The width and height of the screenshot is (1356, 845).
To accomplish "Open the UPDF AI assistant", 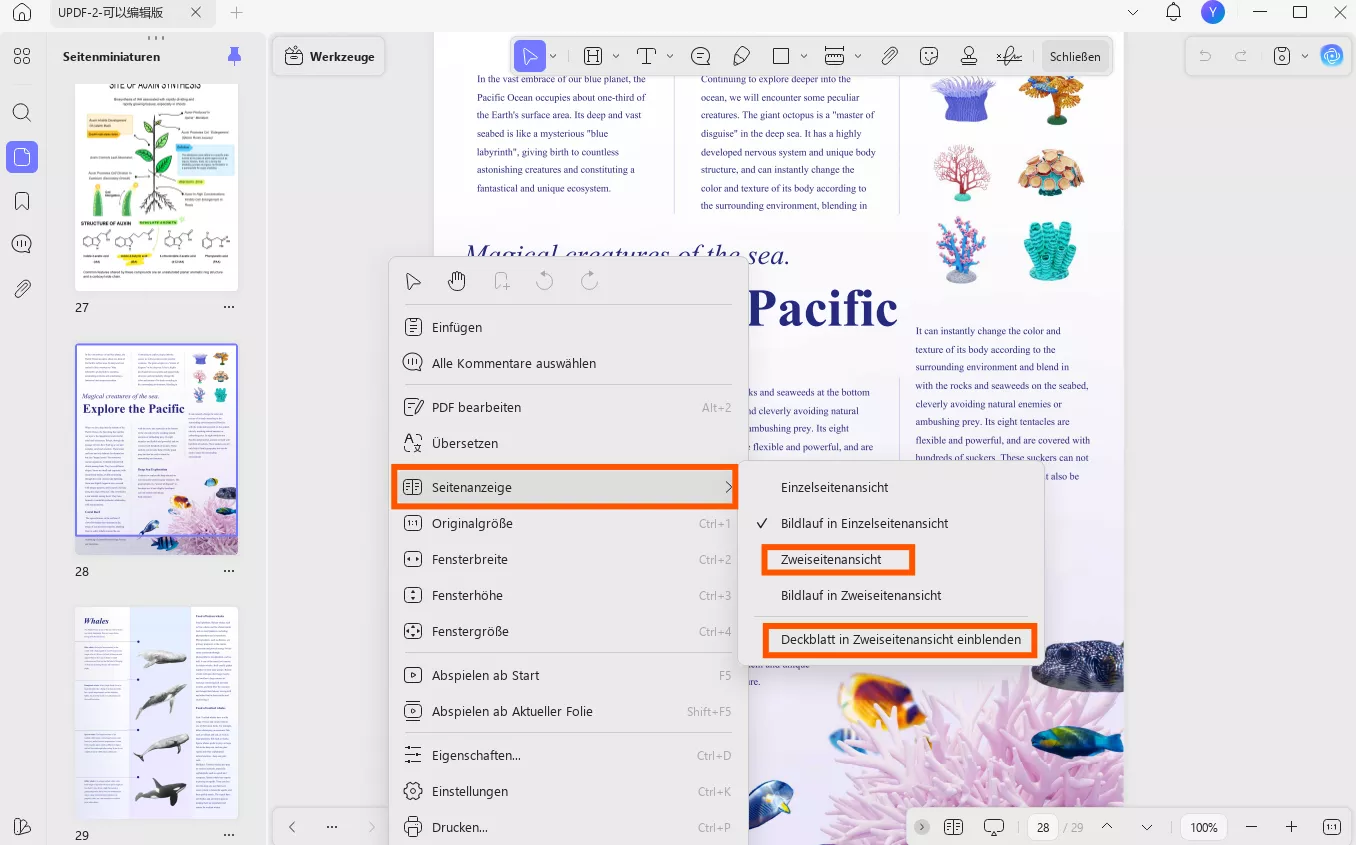I will [x=1332, y=56].
